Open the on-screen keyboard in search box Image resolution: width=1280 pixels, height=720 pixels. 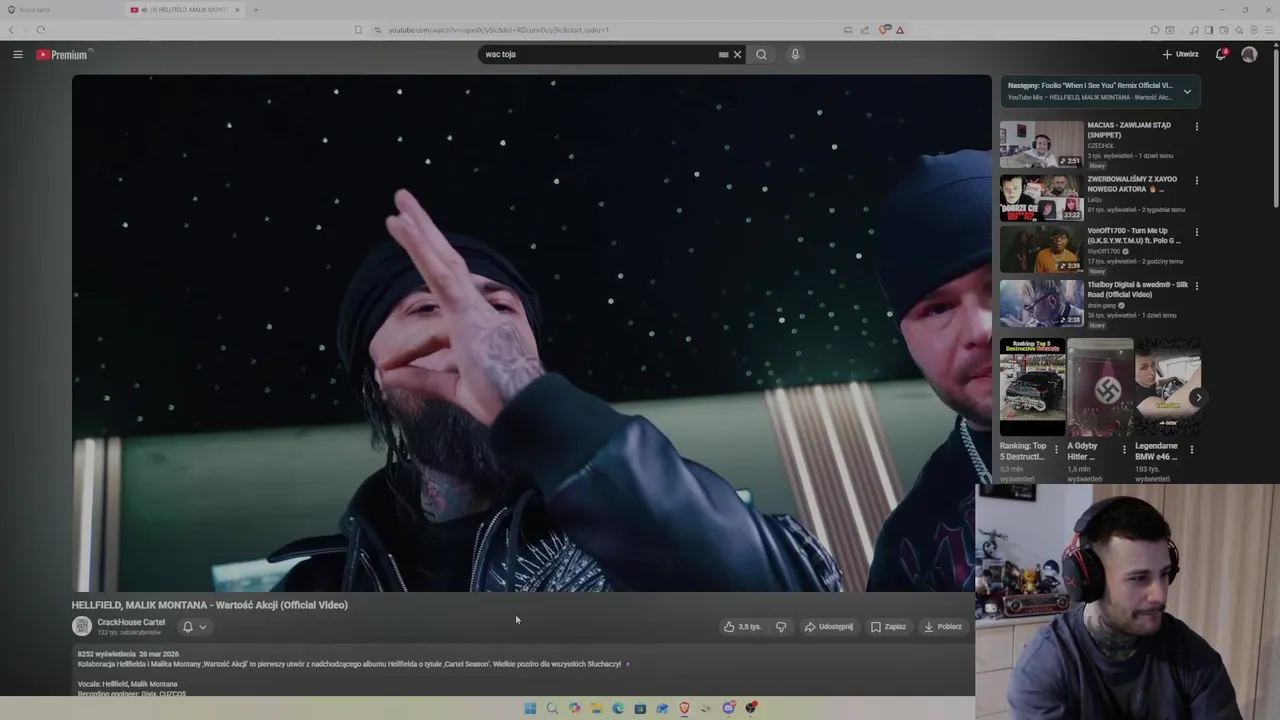pos(723,54)
